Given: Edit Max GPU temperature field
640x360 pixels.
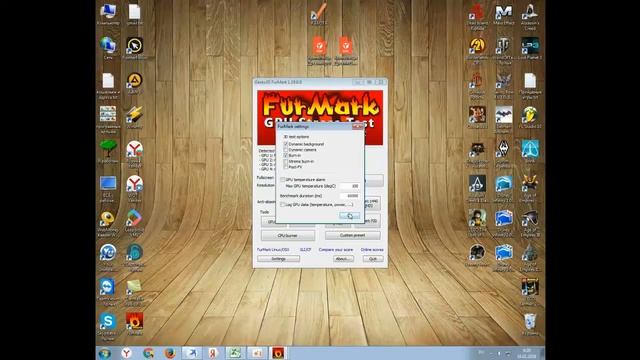Looking at the screenshot, I should 350,186.
